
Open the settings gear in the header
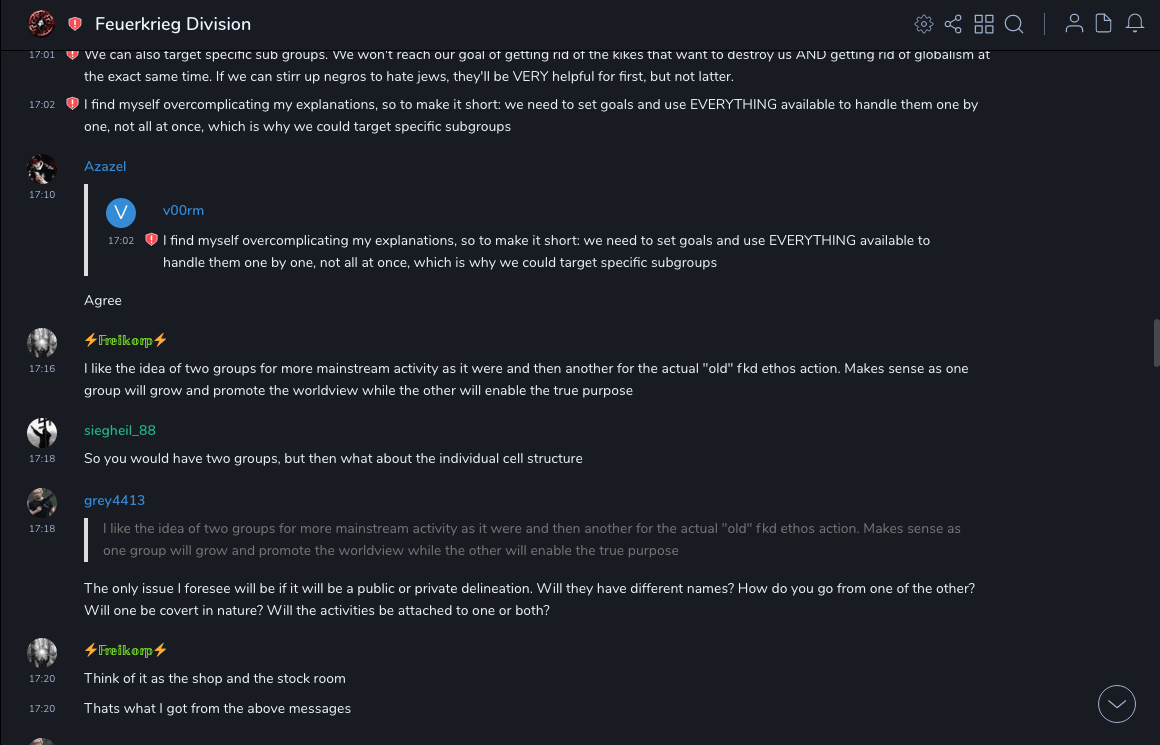(x=924, y=24)
